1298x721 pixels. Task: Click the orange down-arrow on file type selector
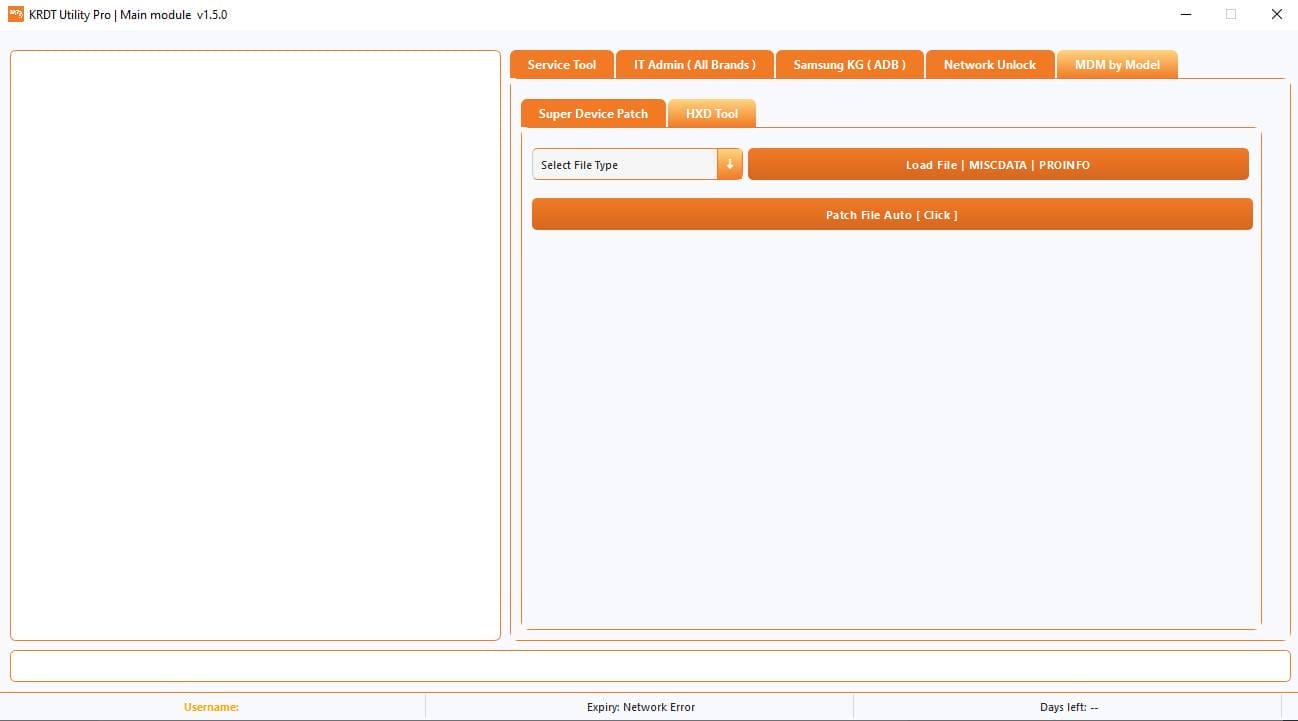(x=730, y=164)
